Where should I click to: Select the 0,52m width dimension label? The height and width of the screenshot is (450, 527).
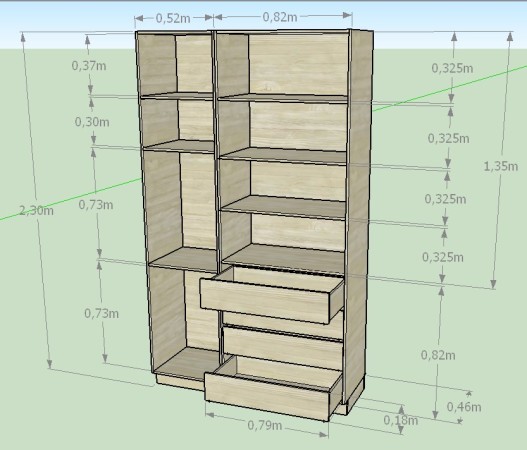pyautogui.click(x=173, y=18)
